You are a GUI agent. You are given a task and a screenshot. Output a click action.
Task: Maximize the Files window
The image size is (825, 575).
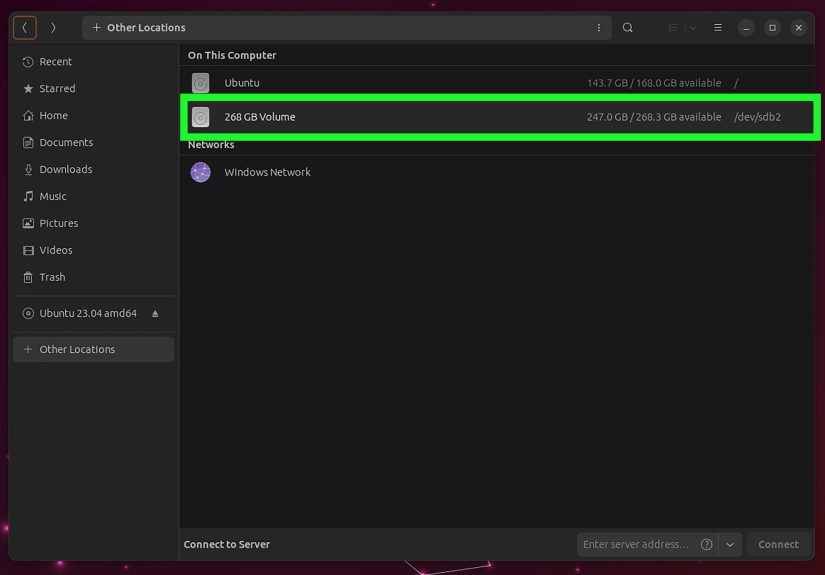point(772,27)
